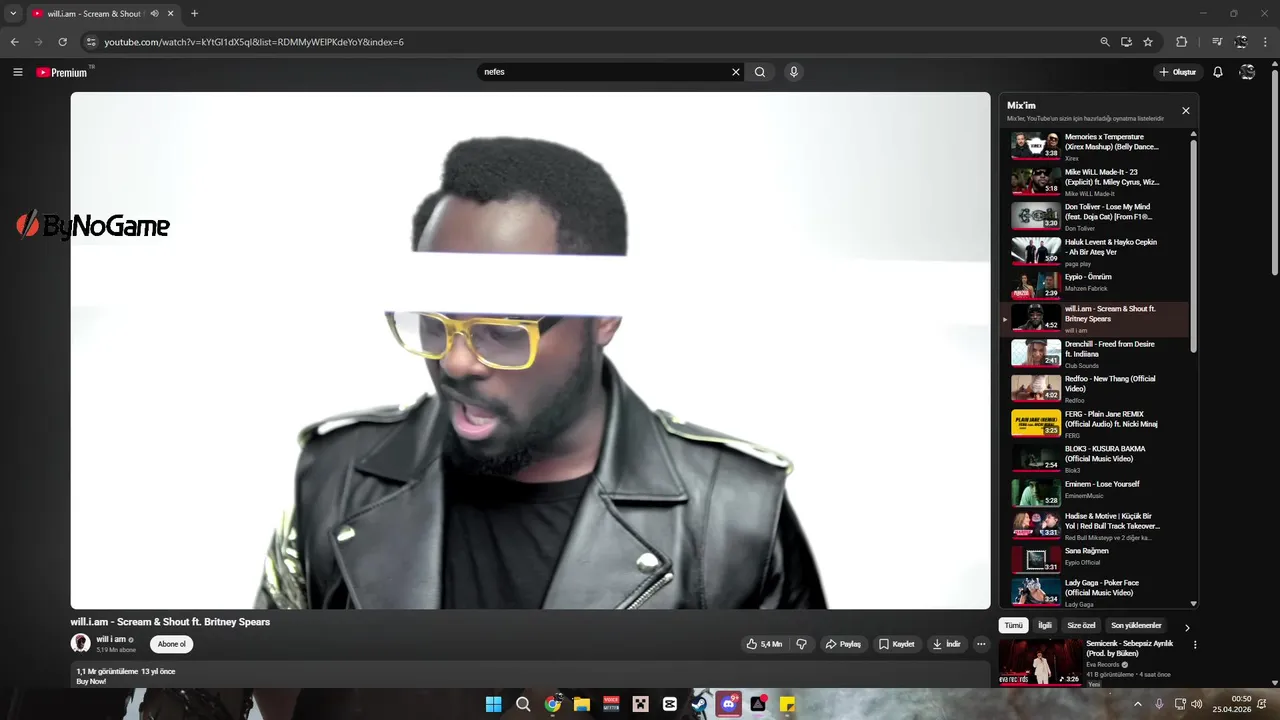Select the Tümü filter chip
1280x720 pixels.
click(x=1014, y=625)
